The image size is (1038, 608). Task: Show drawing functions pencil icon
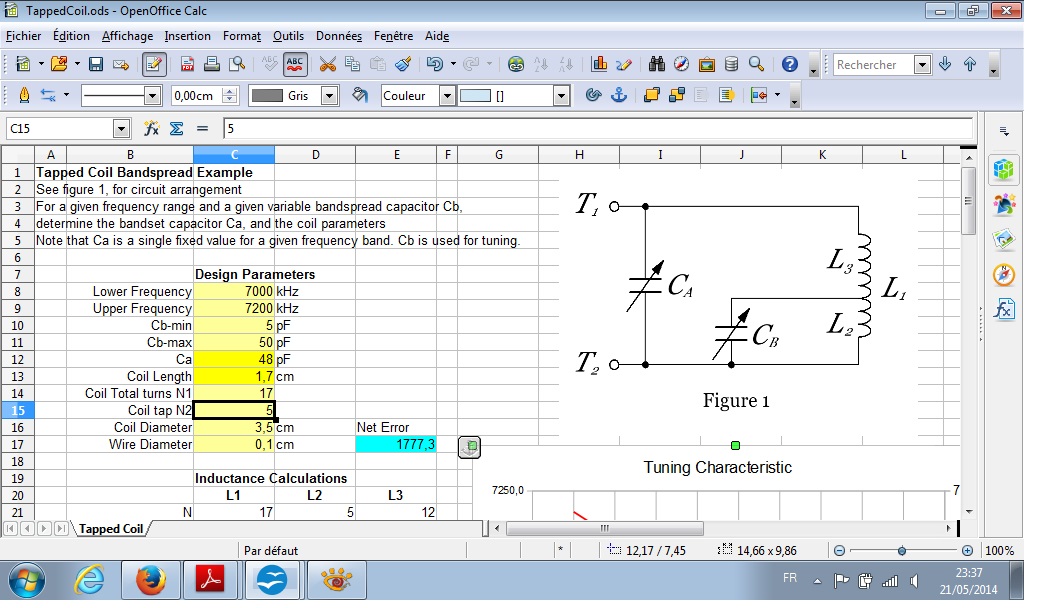pos(624,64)
